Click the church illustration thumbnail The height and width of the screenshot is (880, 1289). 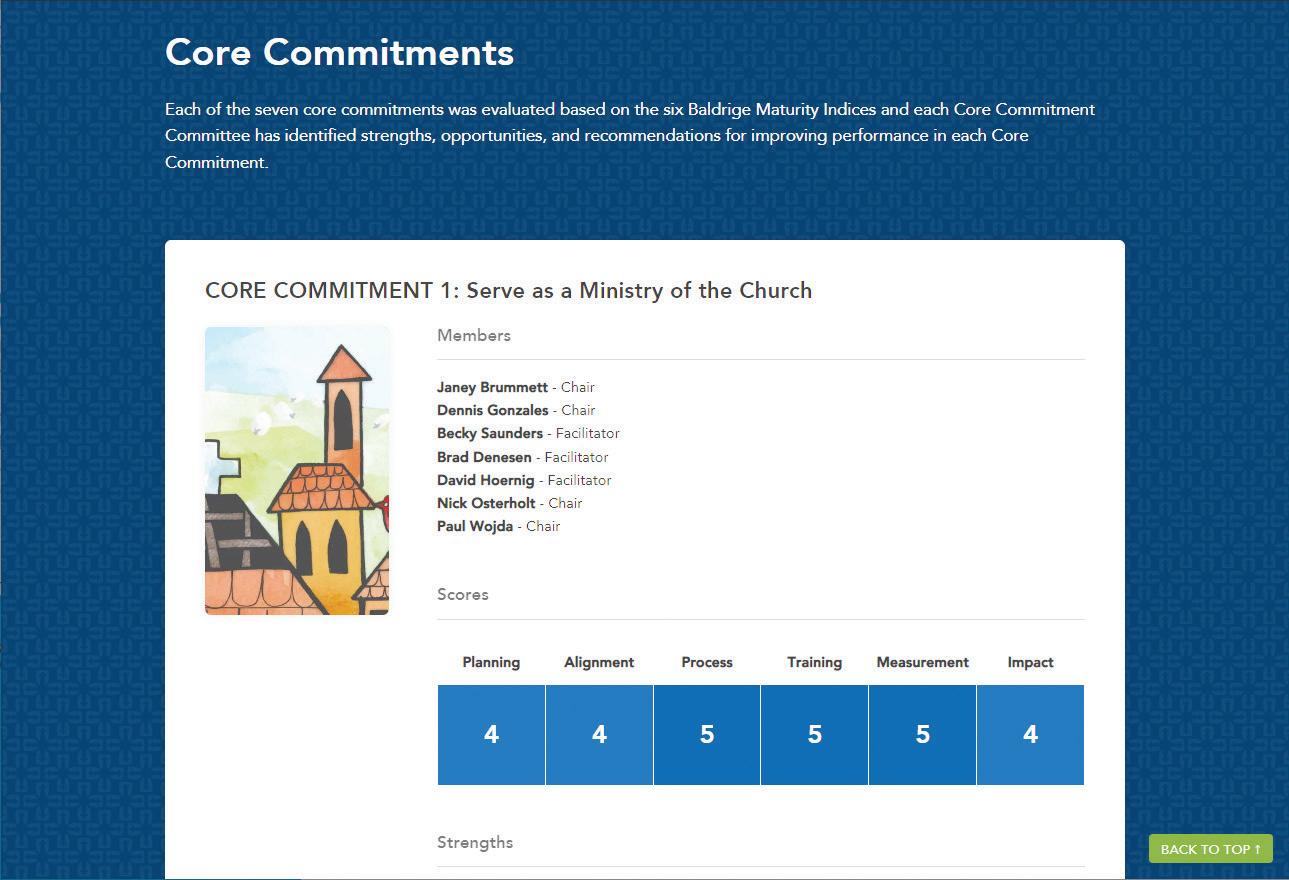pos(297,470)
